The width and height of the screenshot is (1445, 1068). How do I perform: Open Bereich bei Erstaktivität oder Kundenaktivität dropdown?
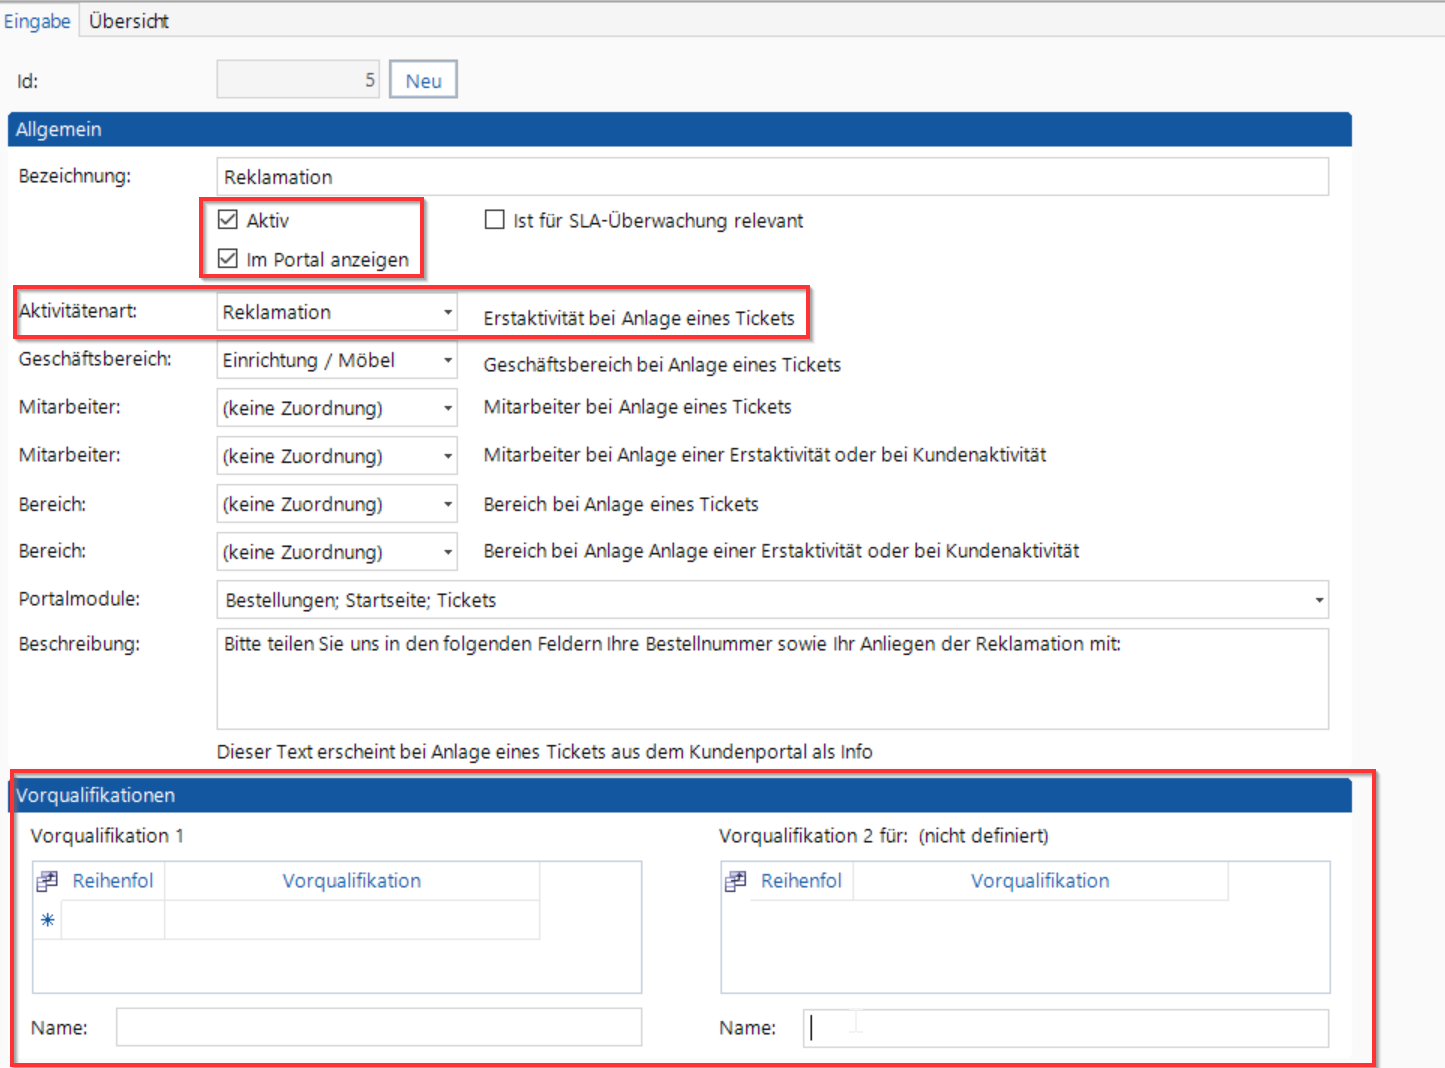coord(447,552)
